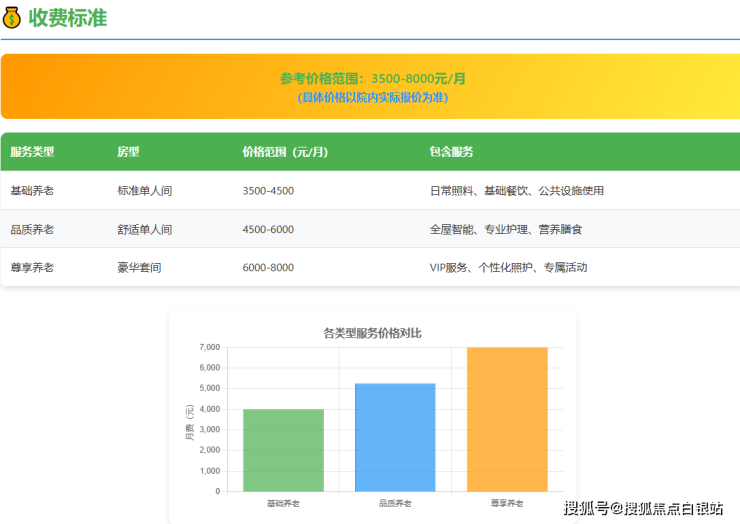Click the green 基础养老 bar in chart
This screenshot has height=524, width=740.
[283, 450]
